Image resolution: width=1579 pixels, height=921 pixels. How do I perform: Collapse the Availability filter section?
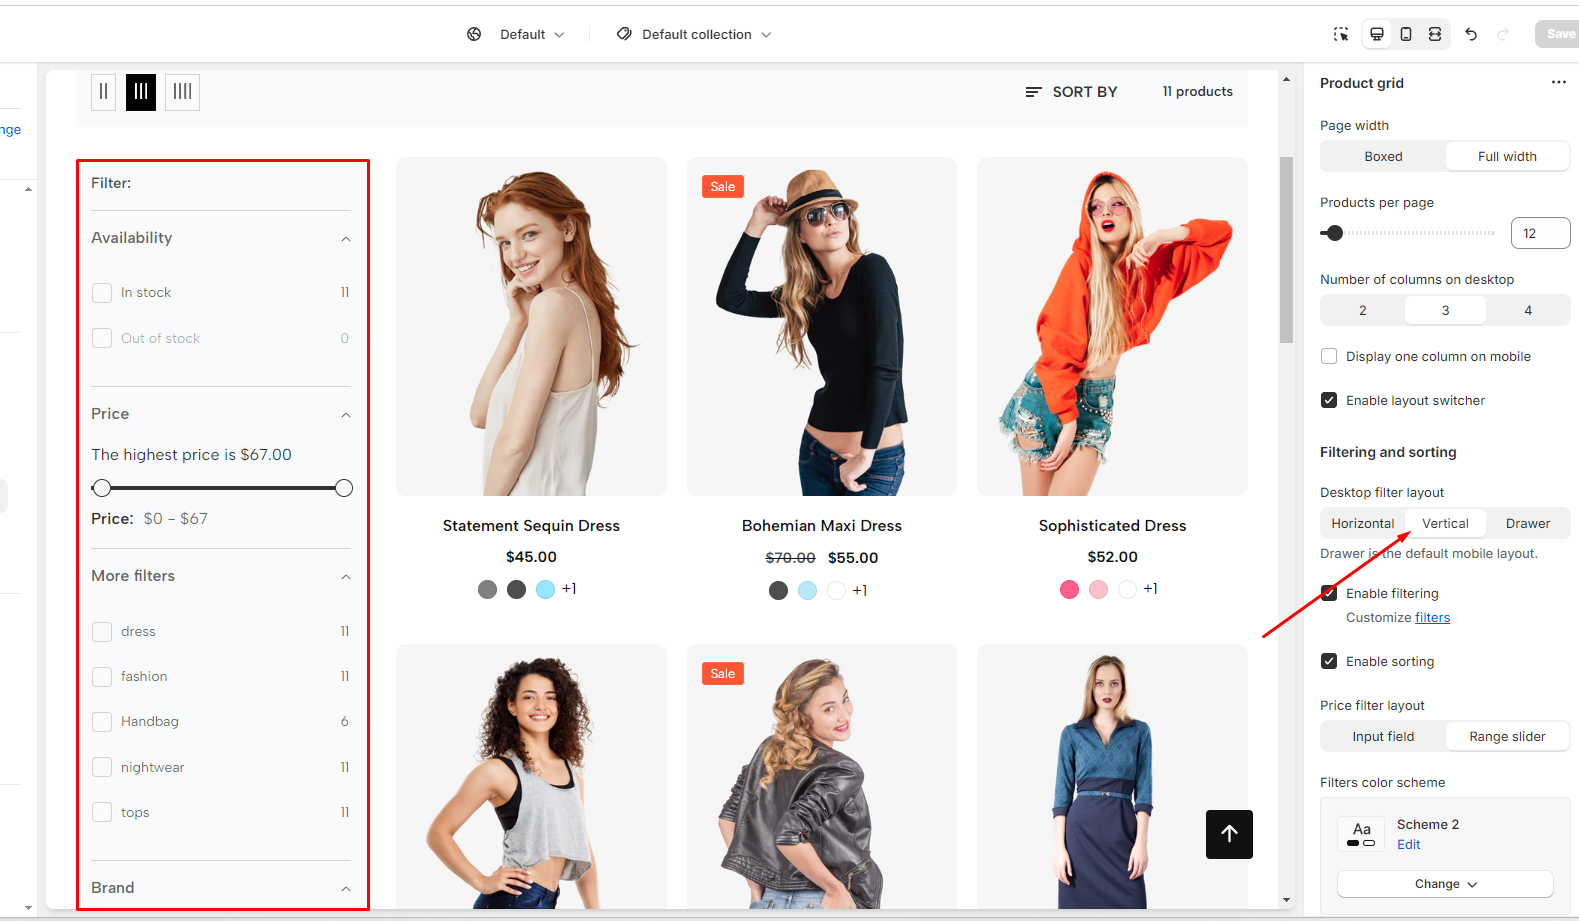(x=346, y=238)
